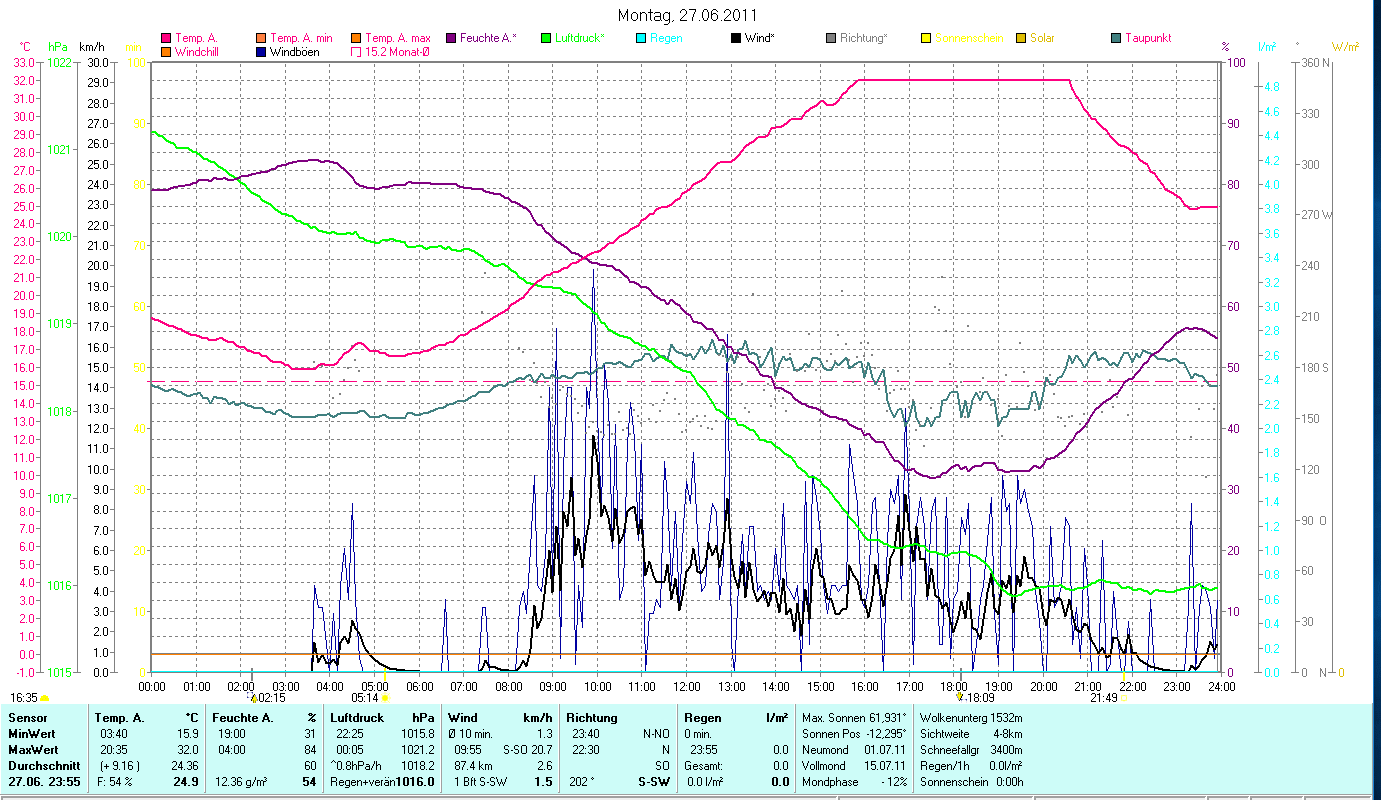The height and width of the screenshot is (800, 1381).
Task: Click the green Luftdruck* legend square
Action: point(546,38)
